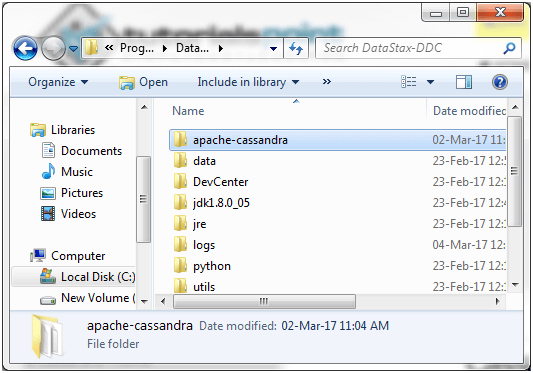Image resolution: width=533 pixels, height=373 pixels.
Task: Select the DevCenter folder name
Action: 221,182
